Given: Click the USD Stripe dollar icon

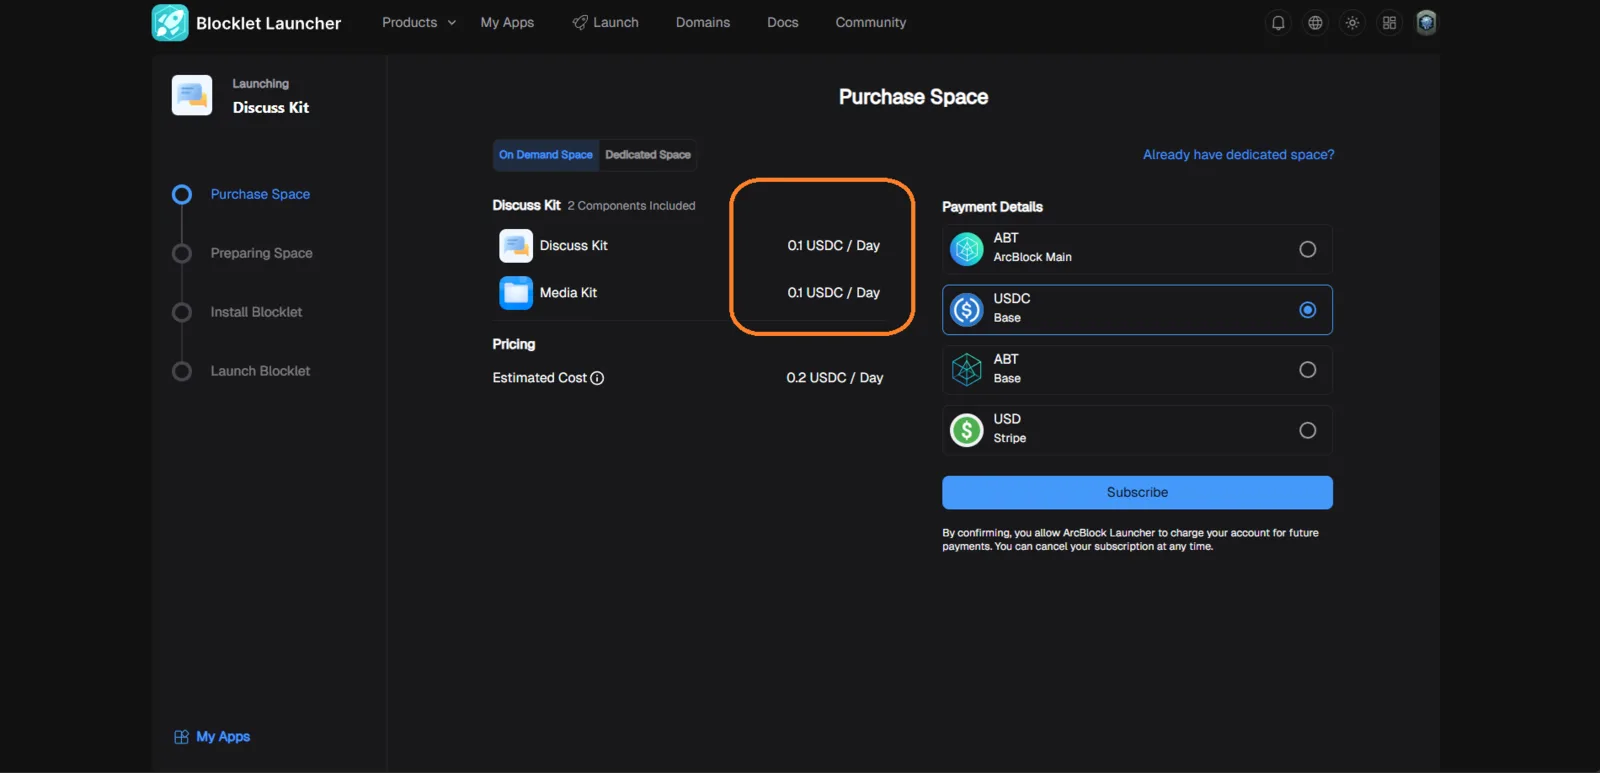Looking at the screenshot, I should [967, 430].
